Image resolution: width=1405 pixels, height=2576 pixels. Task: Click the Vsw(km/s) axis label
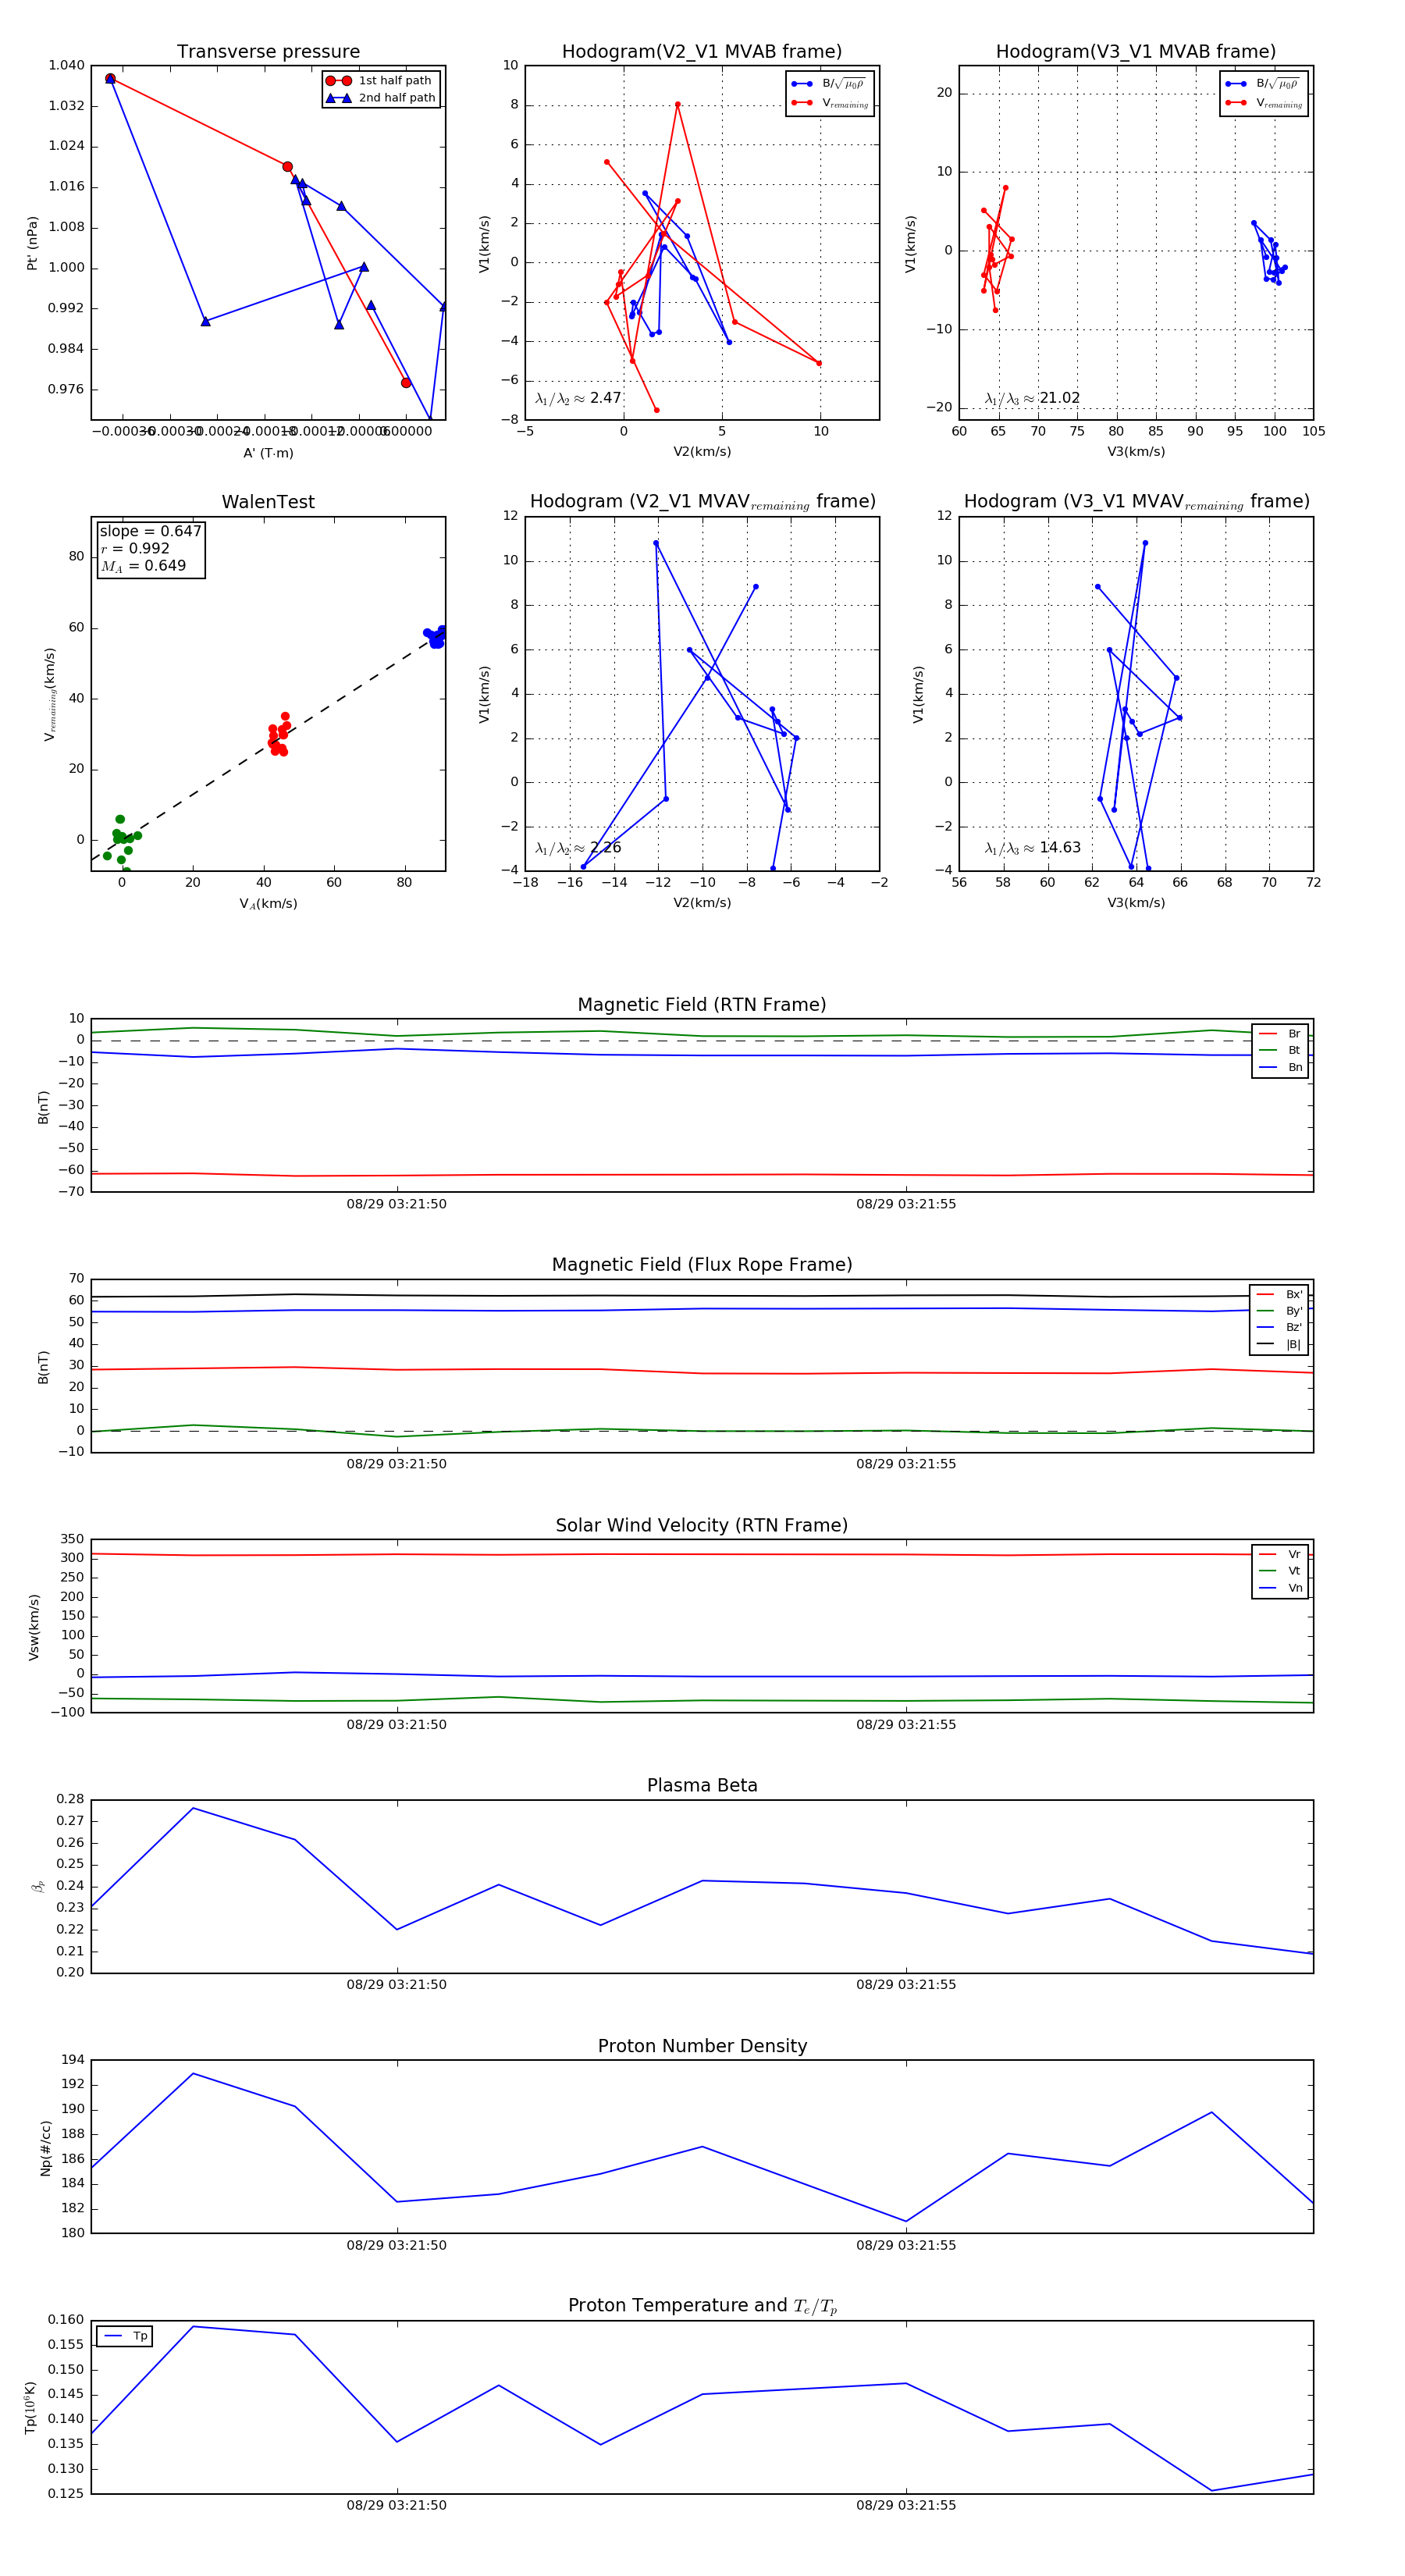coord(34,1627)
